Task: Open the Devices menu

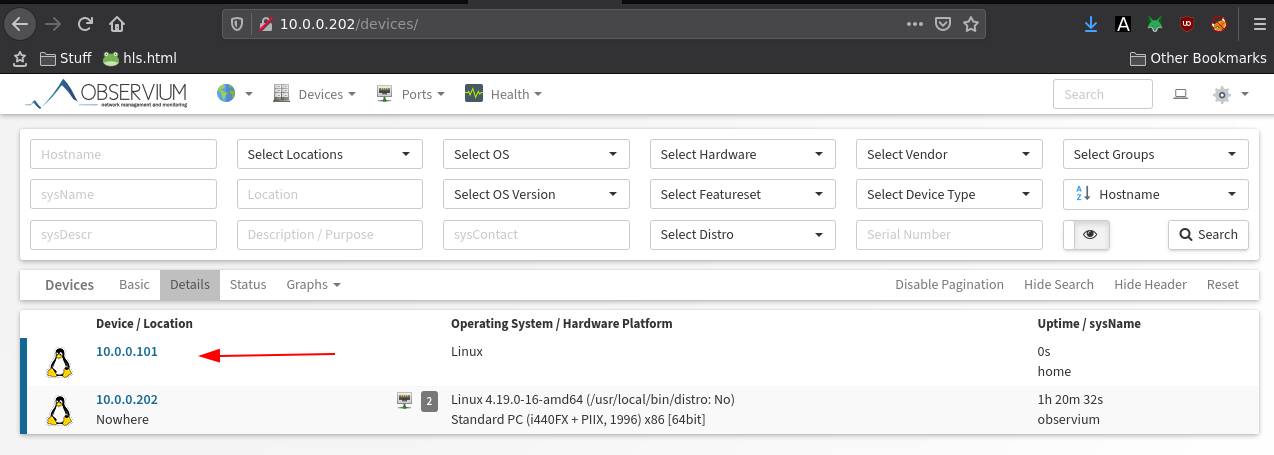Action: tap(314, 94)
